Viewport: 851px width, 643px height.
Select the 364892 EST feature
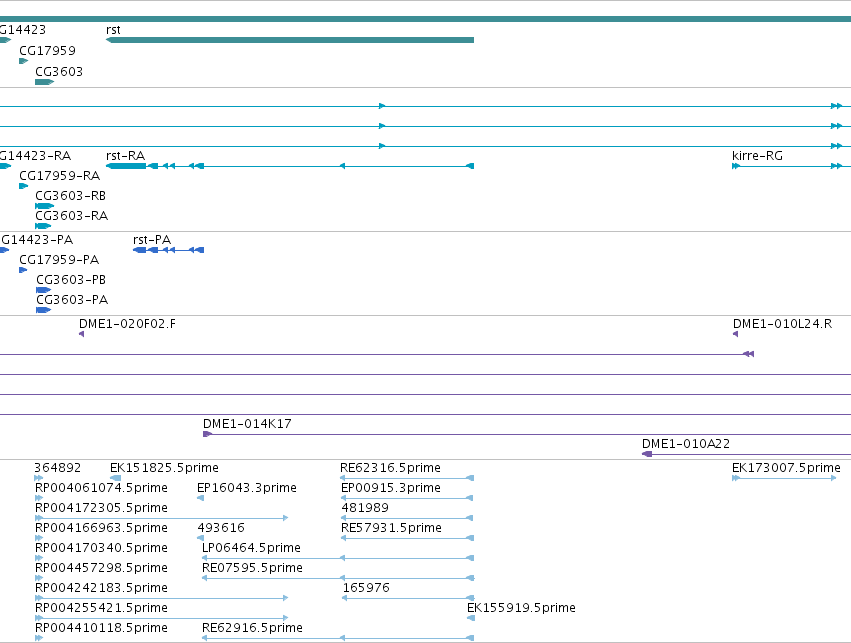pos(39,478)
